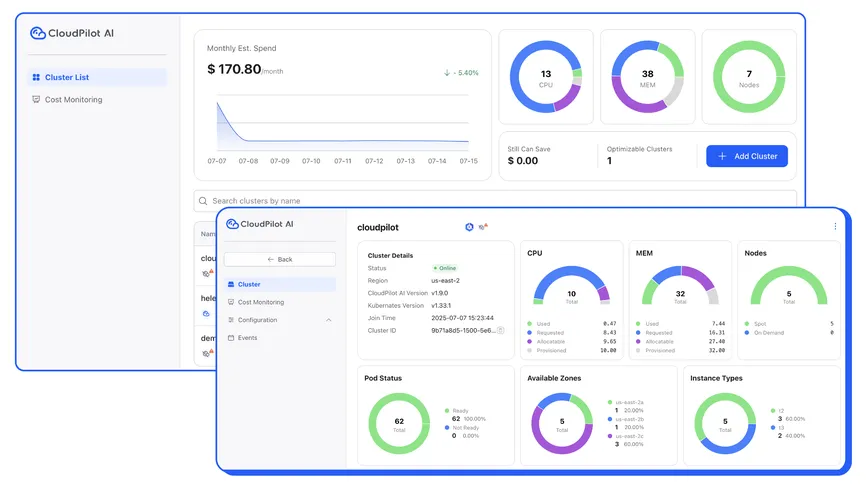
Task: Click the Back button
Action: pyautogui.click(x=279, y=259)
